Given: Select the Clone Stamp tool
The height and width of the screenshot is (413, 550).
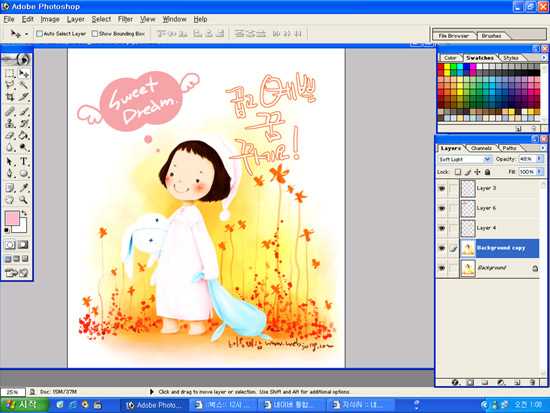Looking at the screenshot, I should [x=10, y=123].
